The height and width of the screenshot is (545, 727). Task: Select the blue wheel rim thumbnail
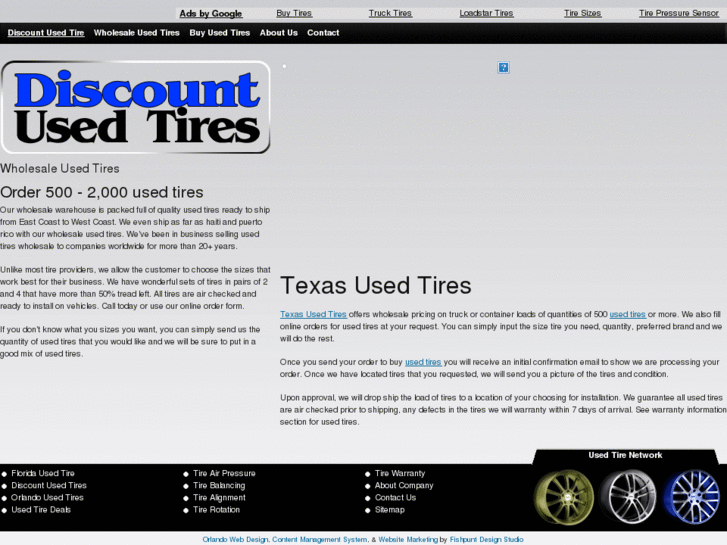692,497
